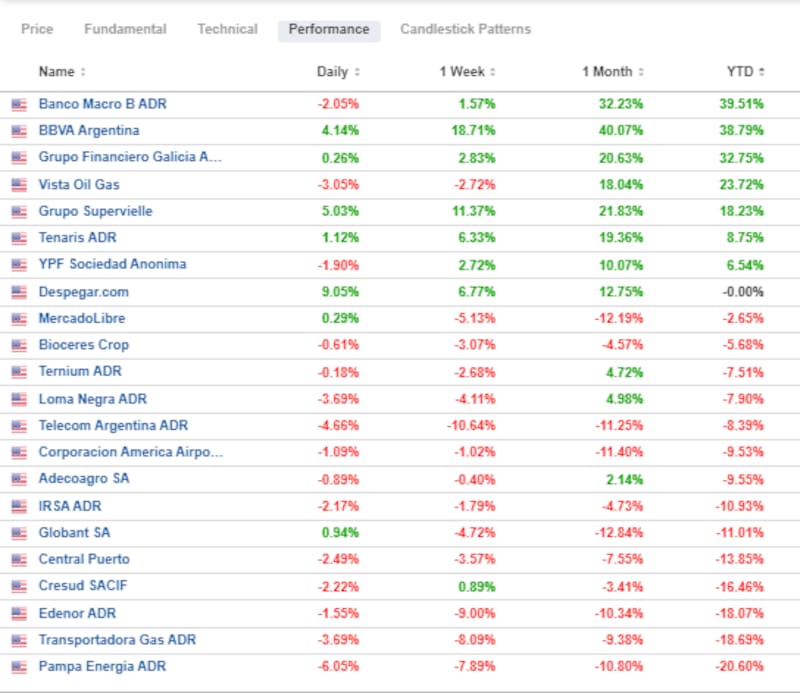Viewport: 800px width, 693px height.
Task: Switch to the Price tab
Action: click(x=37, y=29)
